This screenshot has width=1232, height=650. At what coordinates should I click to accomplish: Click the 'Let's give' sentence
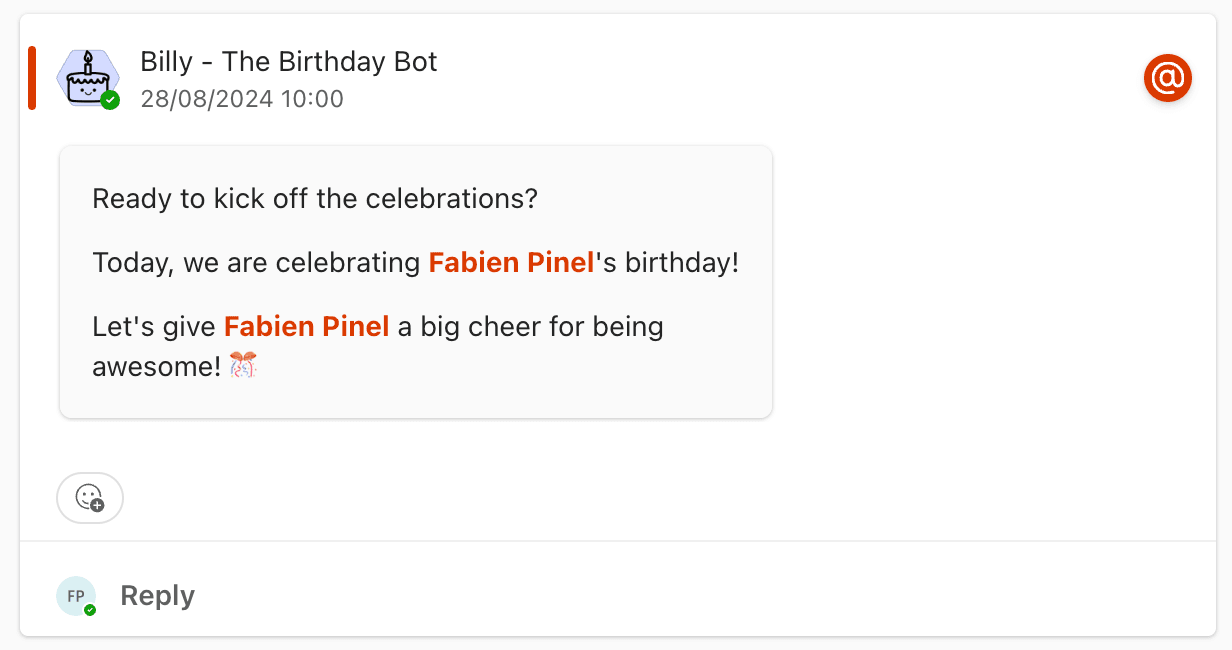pos(154,326)
